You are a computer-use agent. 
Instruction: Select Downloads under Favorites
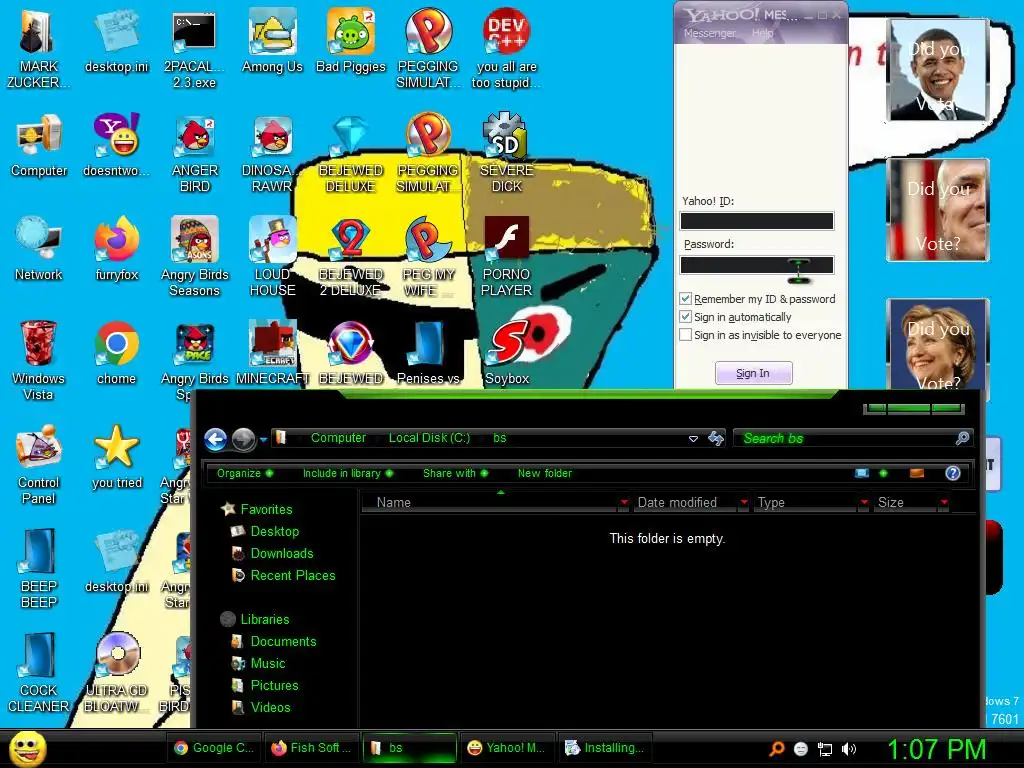(x=281, y=554)
